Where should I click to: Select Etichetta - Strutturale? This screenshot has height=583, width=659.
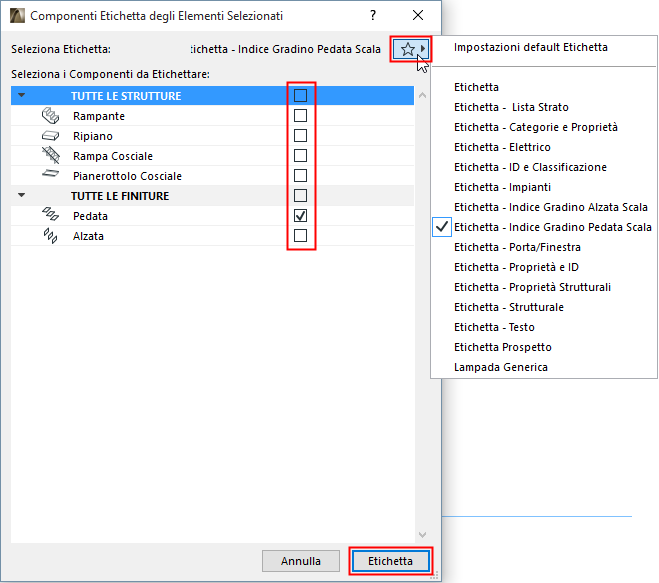(x=509, y=307)
